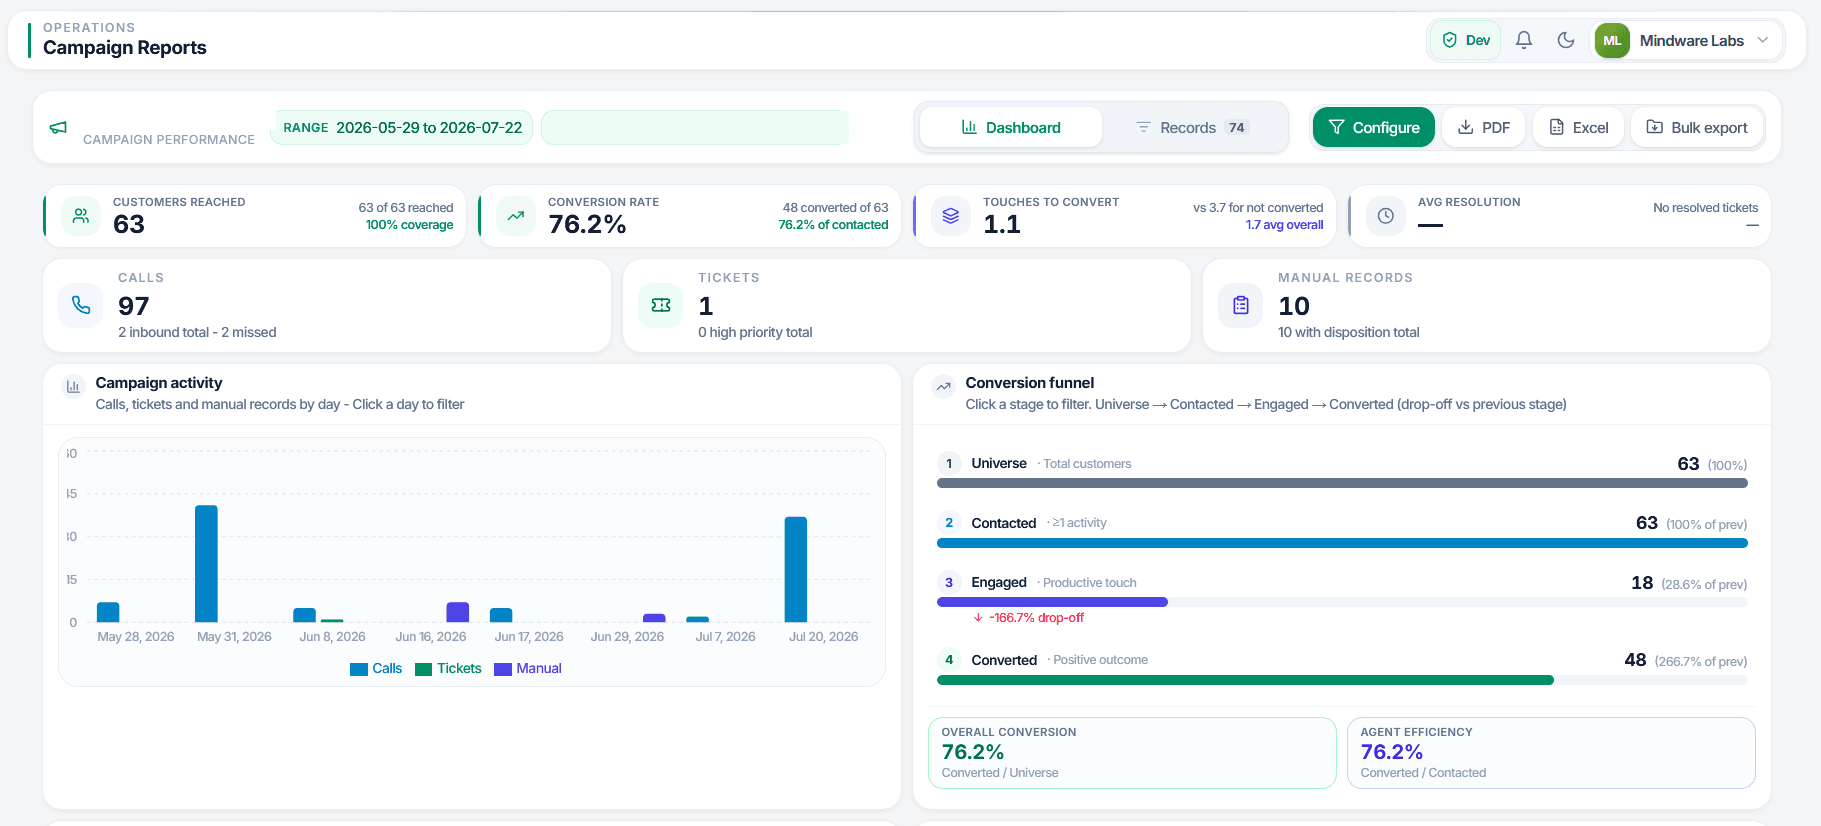
Task: Click the ML avatar
Action: pos(1612,41)
